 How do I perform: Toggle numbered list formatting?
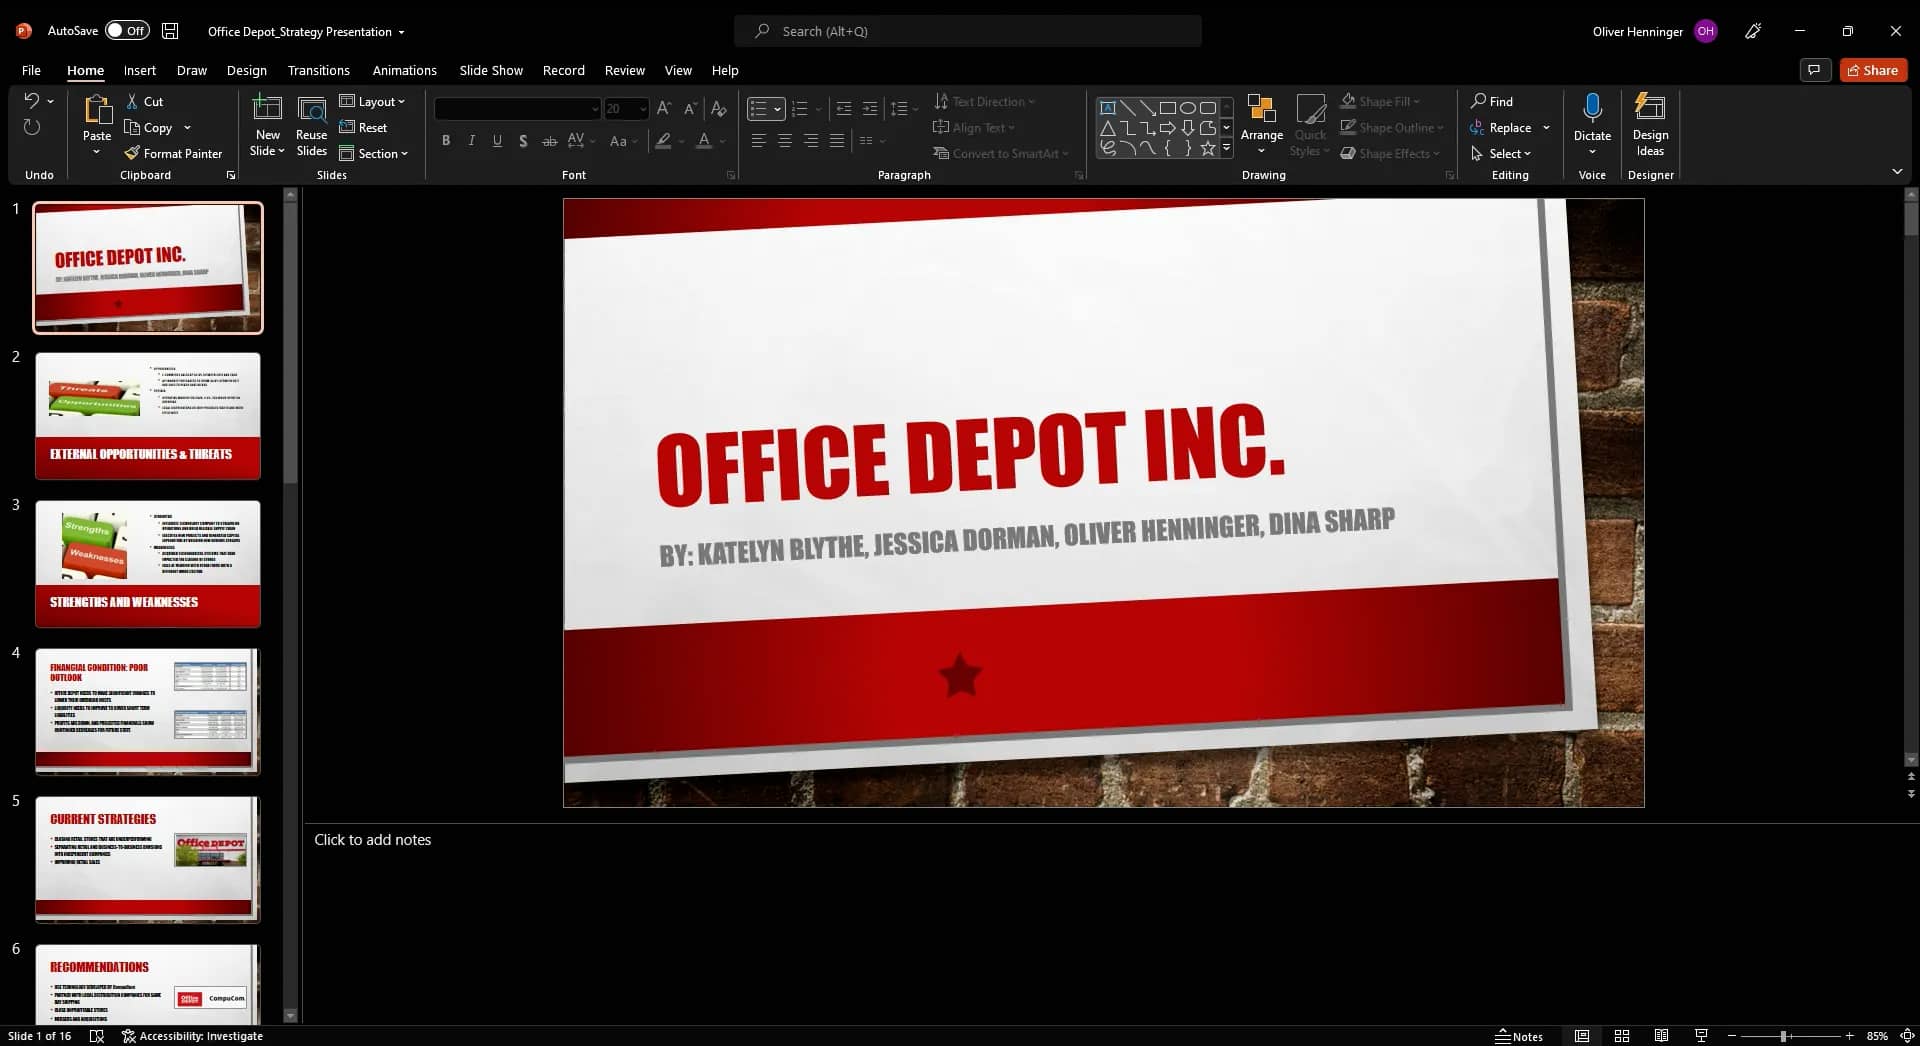(x=799, y=109)
